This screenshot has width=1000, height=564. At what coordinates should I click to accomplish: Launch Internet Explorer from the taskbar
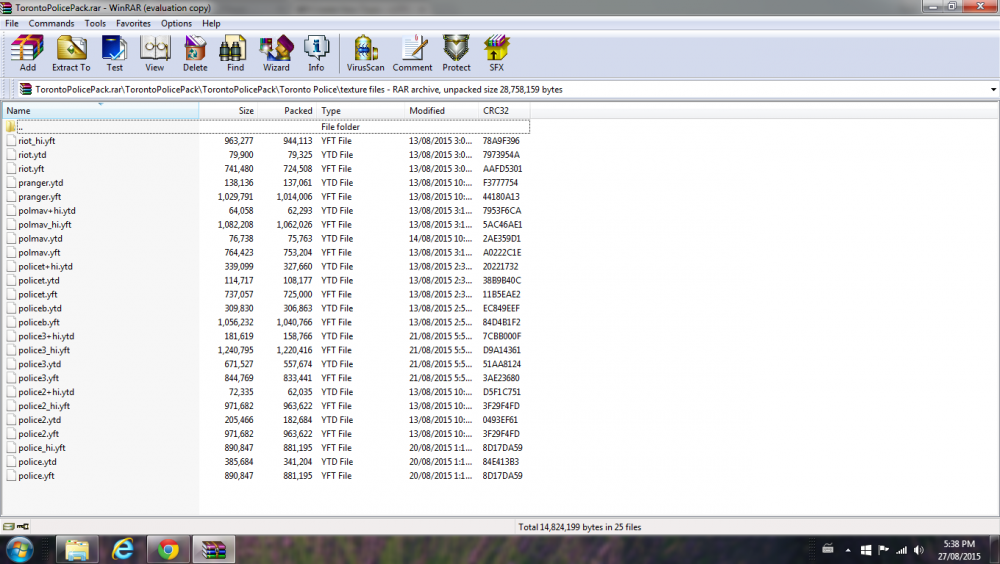click(x=122, y=550)
